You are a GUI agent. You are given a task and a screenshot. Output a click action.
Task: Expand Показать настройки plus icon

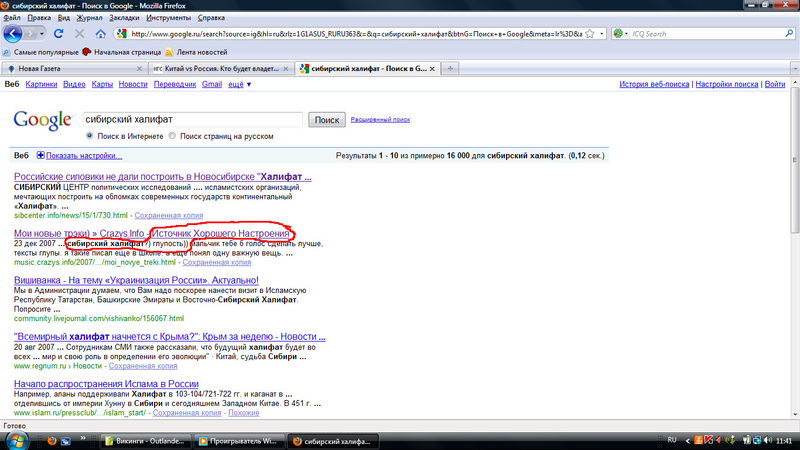click(40, 155)
